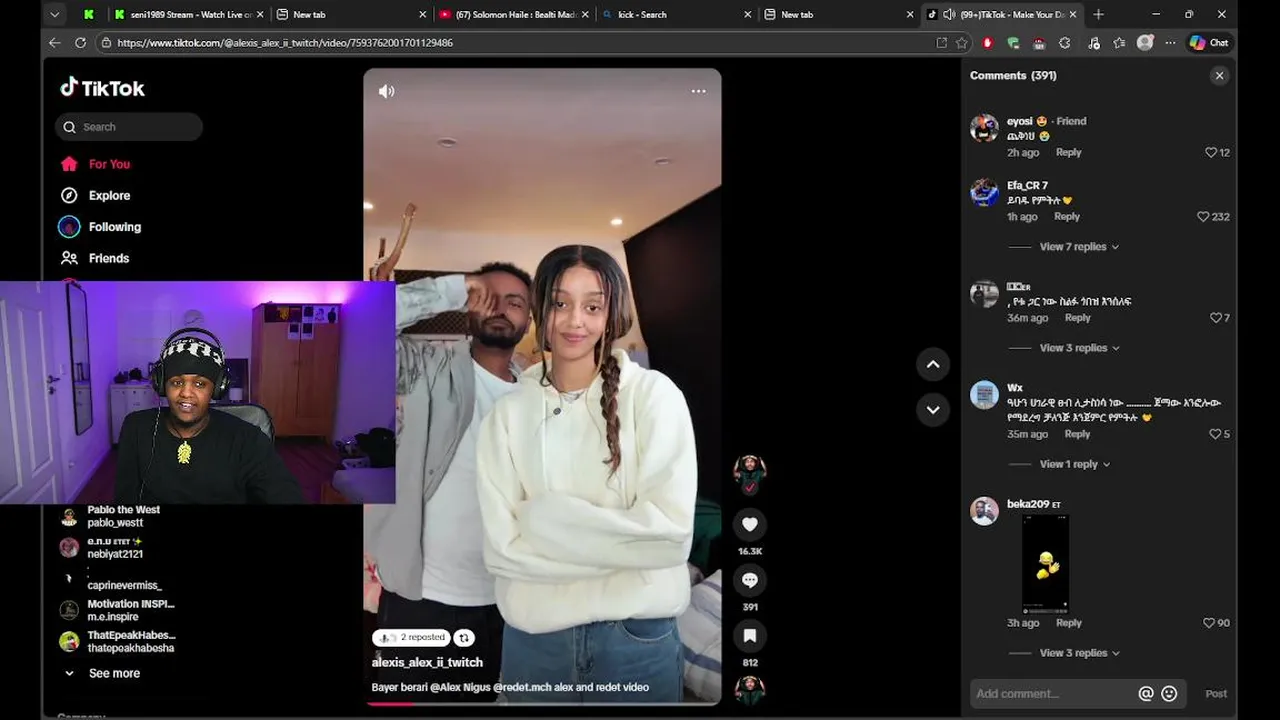Reply to Efa_CR 7's comment
This screenshot has width=1280, height=720.
pyautogui.click(x=1067, y=217)
